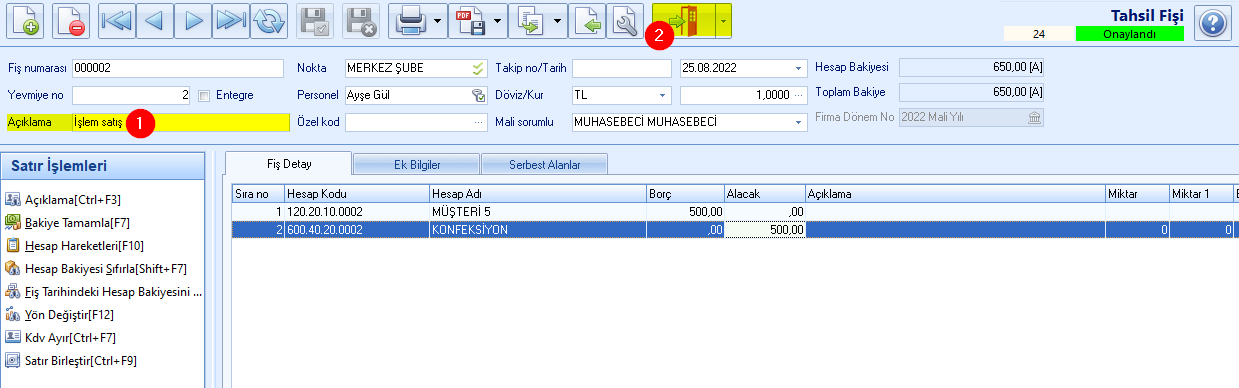Click the Hesap Bakiyesi value field

(972, 67)
